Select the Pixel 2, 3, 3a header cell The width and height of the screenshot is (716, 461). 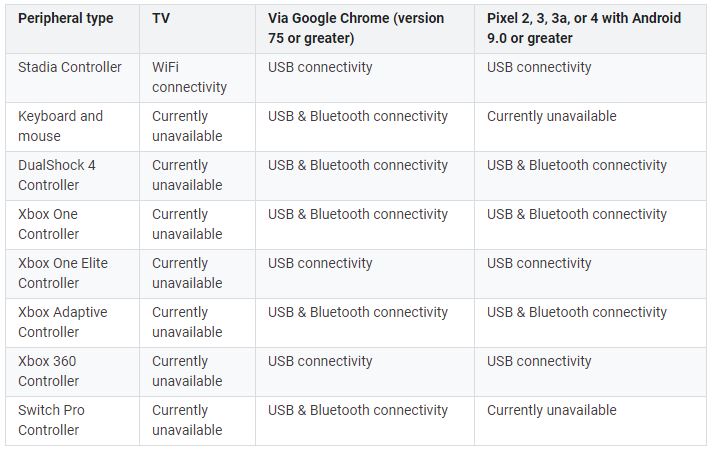click(x=584, y=28)
